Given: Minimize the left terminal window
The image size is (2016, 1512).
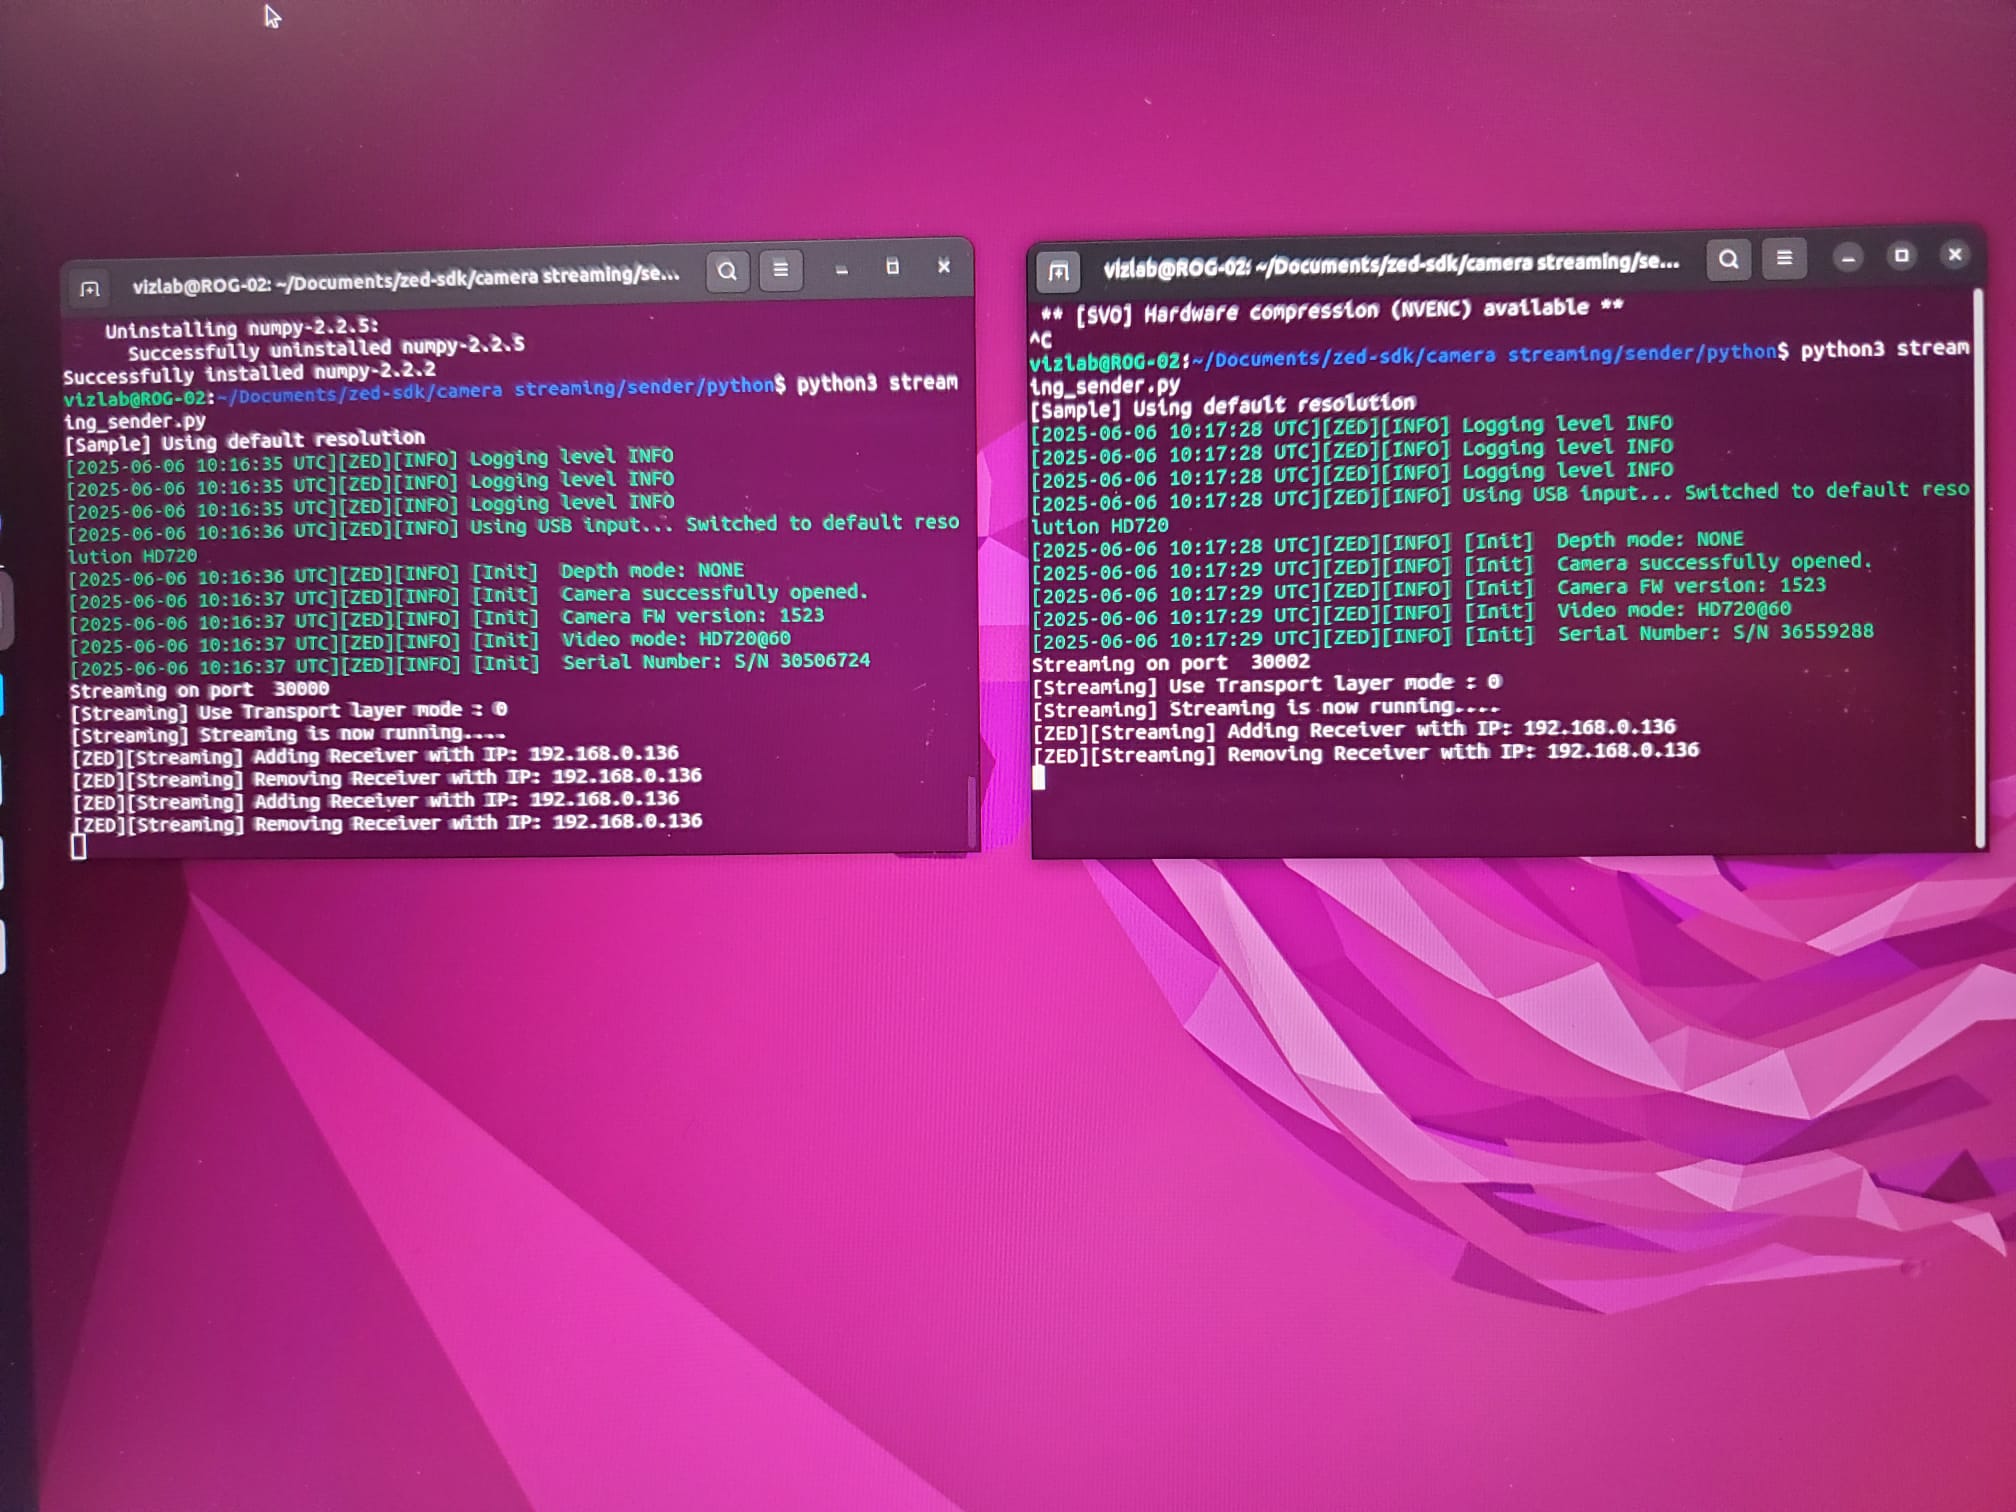Looking at the screenshot, I should click(842, 269).
